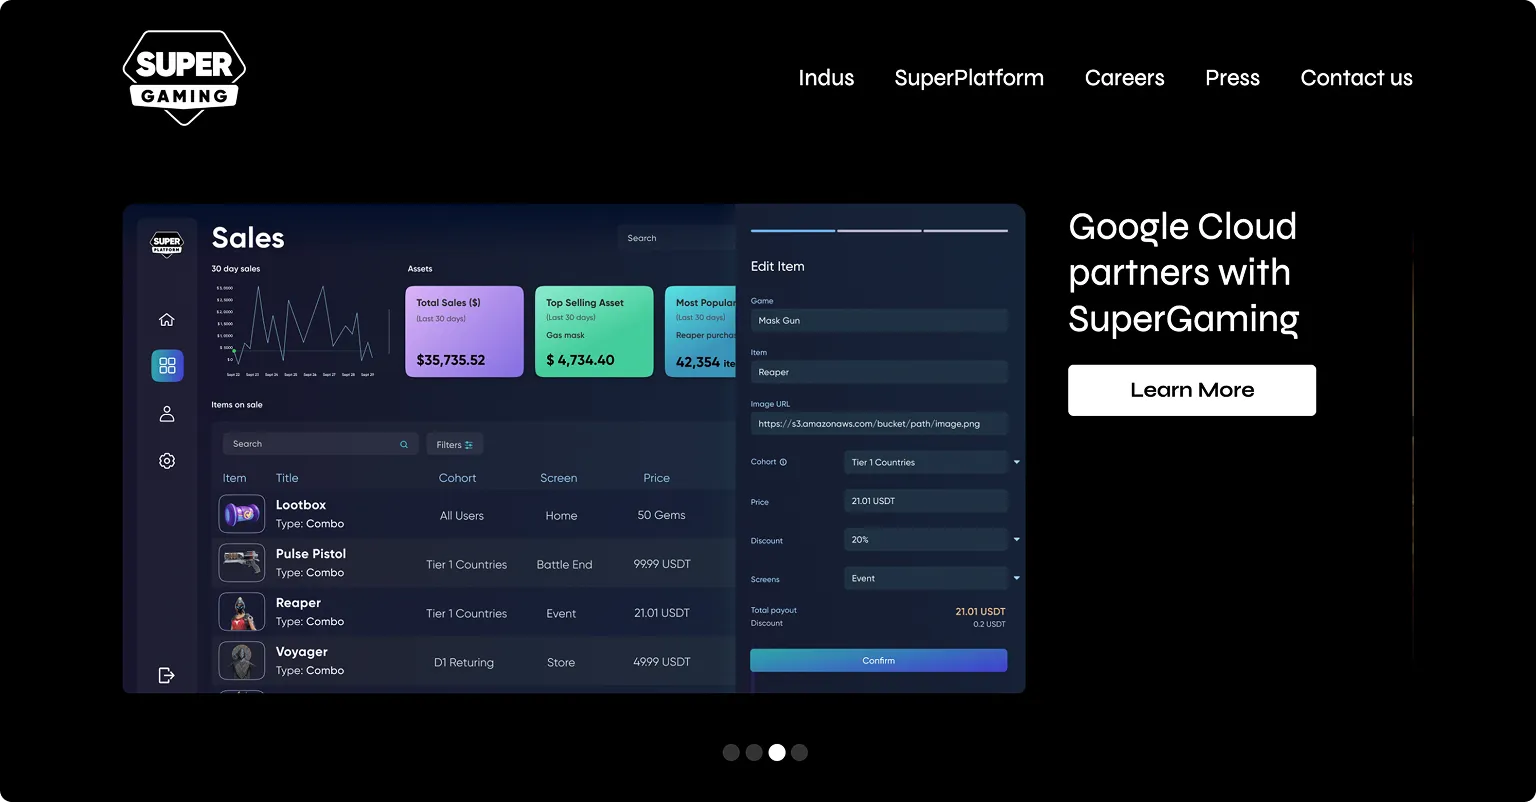Screen dimensions: 1536x802
Task: Click the Google Cloud partners headline
Action: pos(1184,273)
